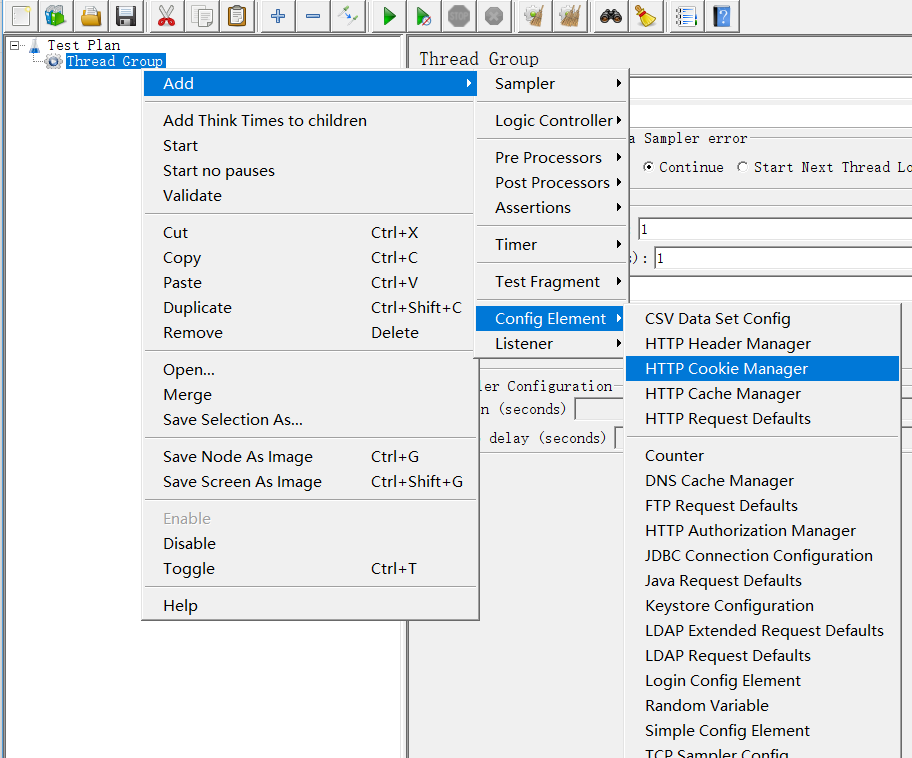
Task: Choose Save Screen As Image
Action: pyautogui.click(x=310, y=482)
